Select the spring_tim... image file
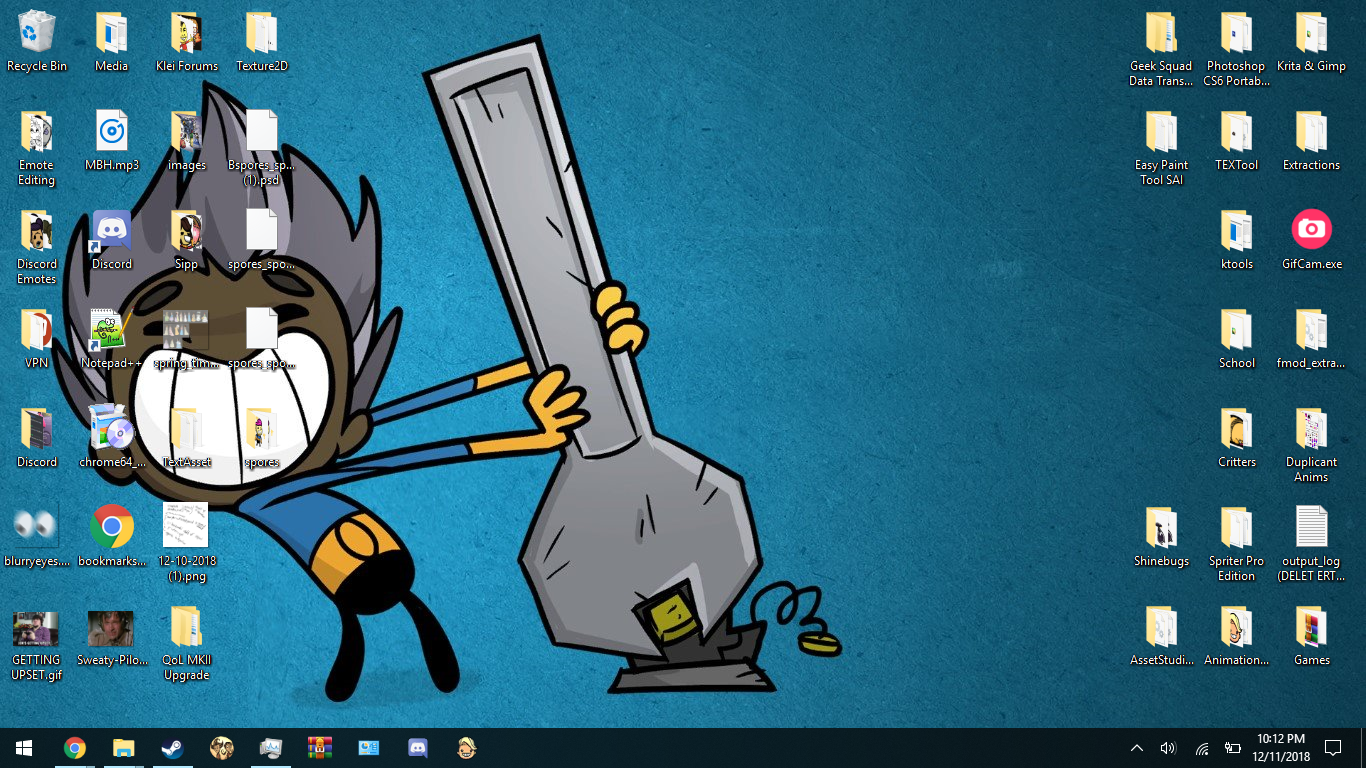The width and height of the screenshot is (1366, 768). tap(187, 339)
